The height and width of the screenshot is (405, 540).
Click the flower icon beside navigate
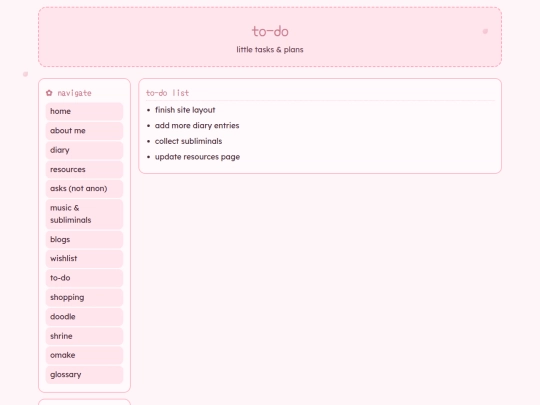coord(49,93)
